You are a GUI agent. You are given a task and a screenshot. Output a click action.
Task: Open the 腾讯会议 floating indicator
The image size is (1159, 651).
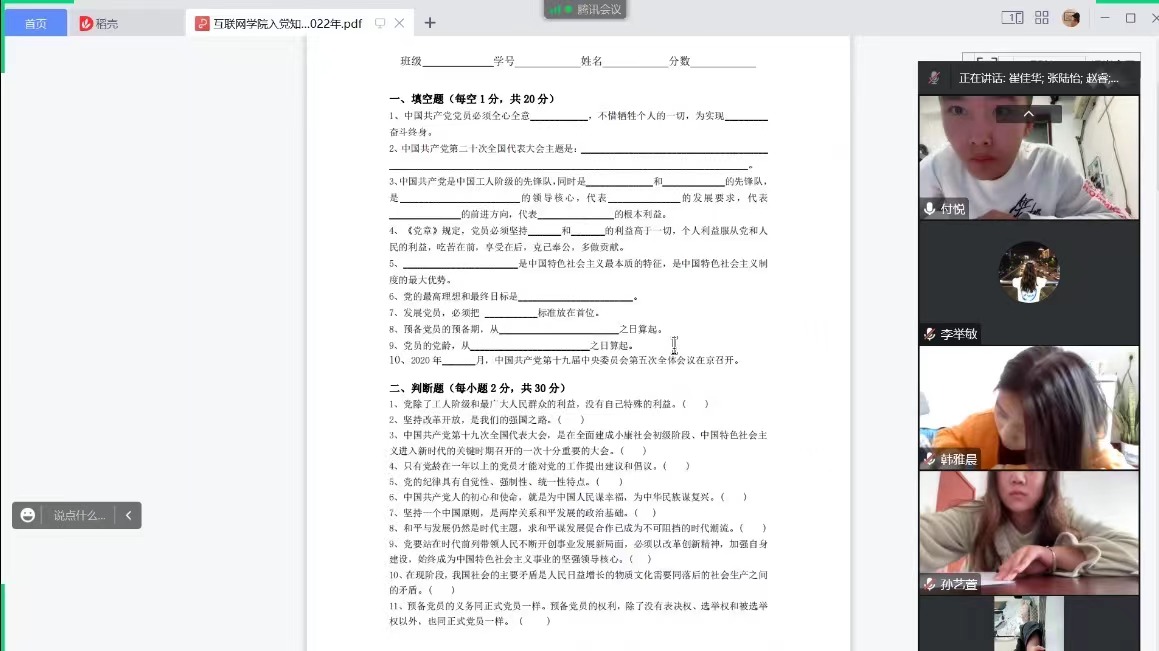point(585,9)
